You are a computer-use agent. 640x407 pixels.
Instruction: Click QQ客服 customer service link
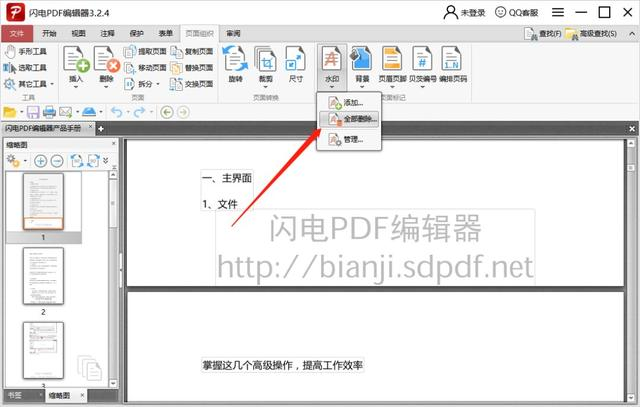click(516, 13)
